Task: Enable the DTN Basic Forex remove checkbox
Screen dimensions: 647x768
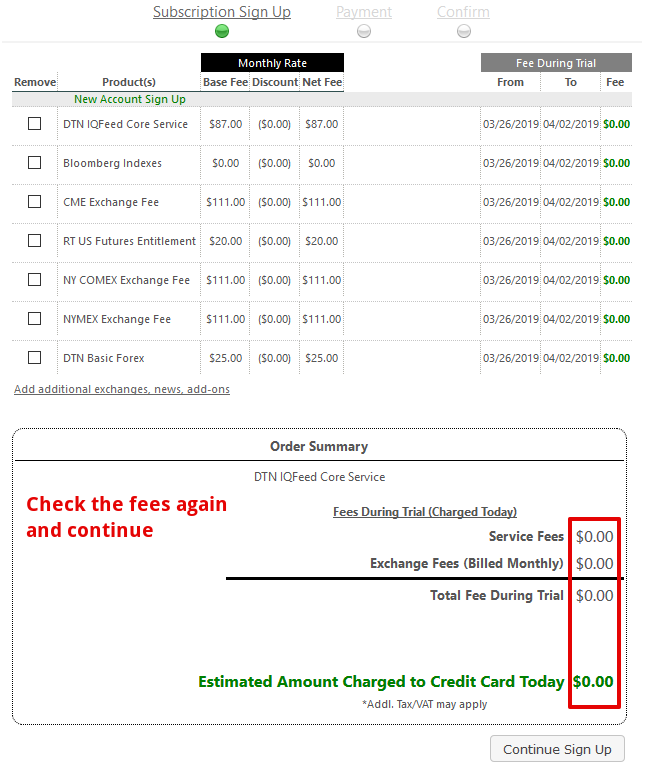Action: [35, 358]
